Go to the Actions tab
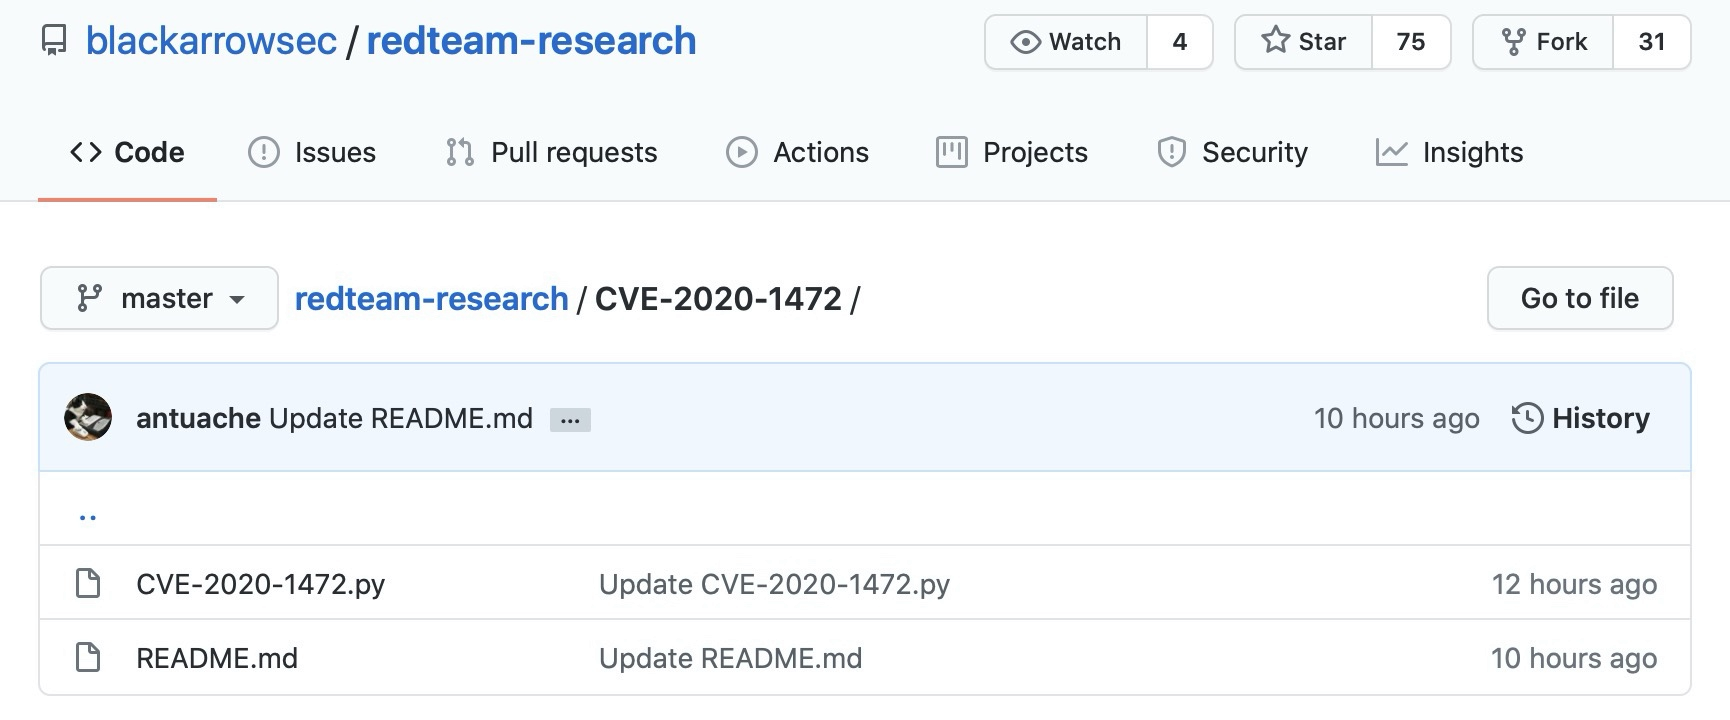 click(x=797, y=152)
